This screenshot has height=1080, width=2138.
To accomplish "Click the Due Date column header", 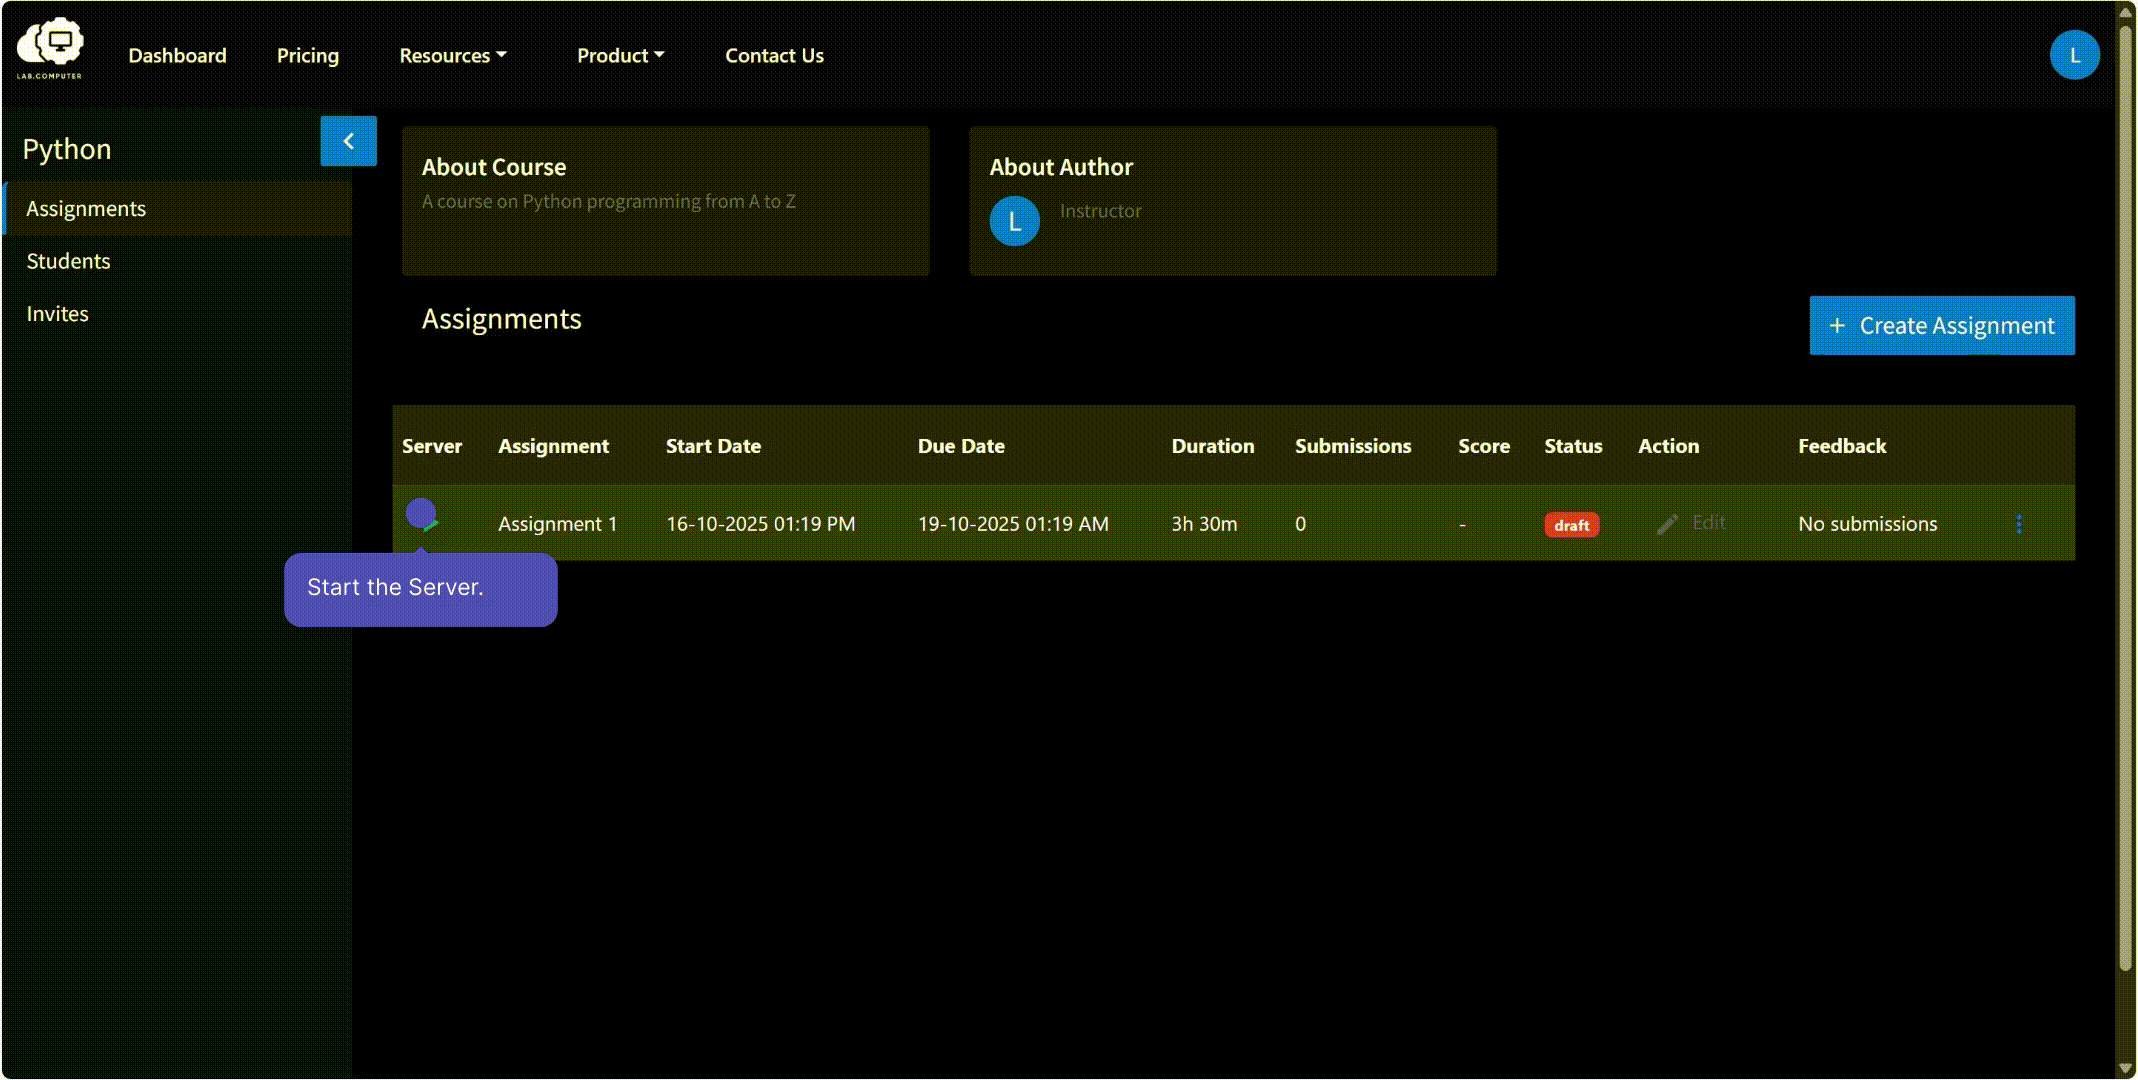I will 961,446.
